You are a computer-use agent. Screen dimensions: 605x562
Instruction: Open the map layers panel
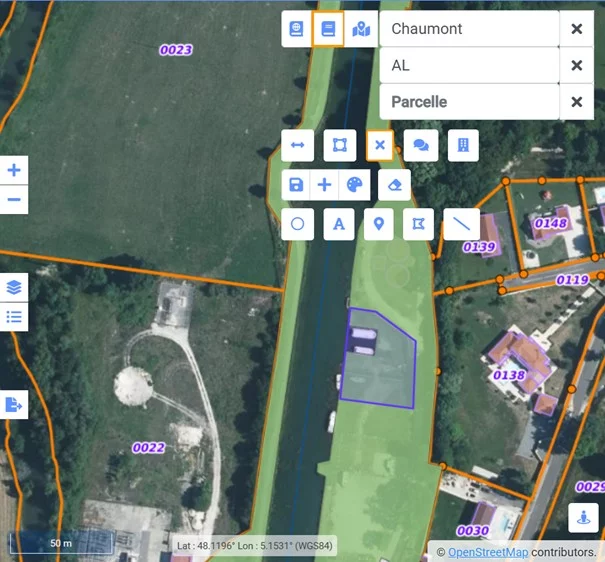click(x=14, y=288)
